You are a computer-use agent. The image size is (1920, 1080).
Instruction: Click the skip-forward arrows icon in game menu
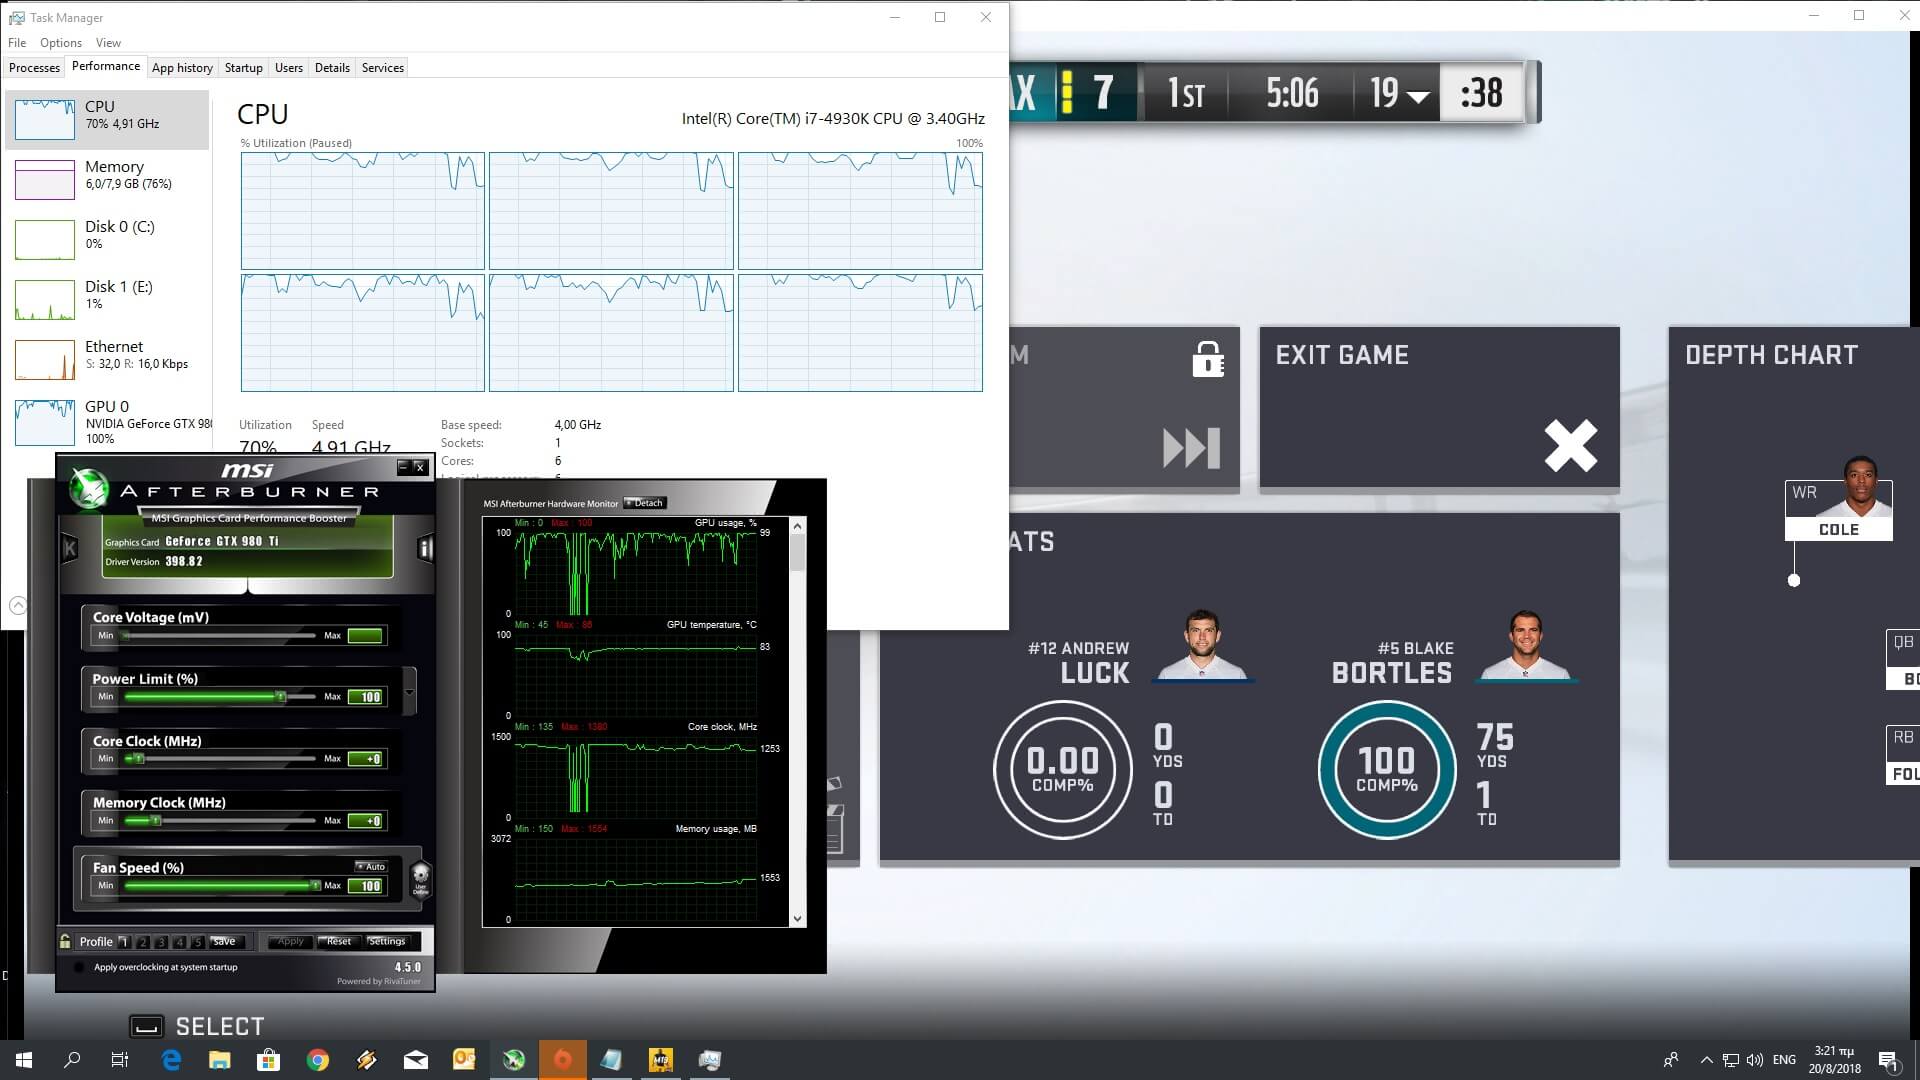pyautogui.click(x=1191, y=447)
